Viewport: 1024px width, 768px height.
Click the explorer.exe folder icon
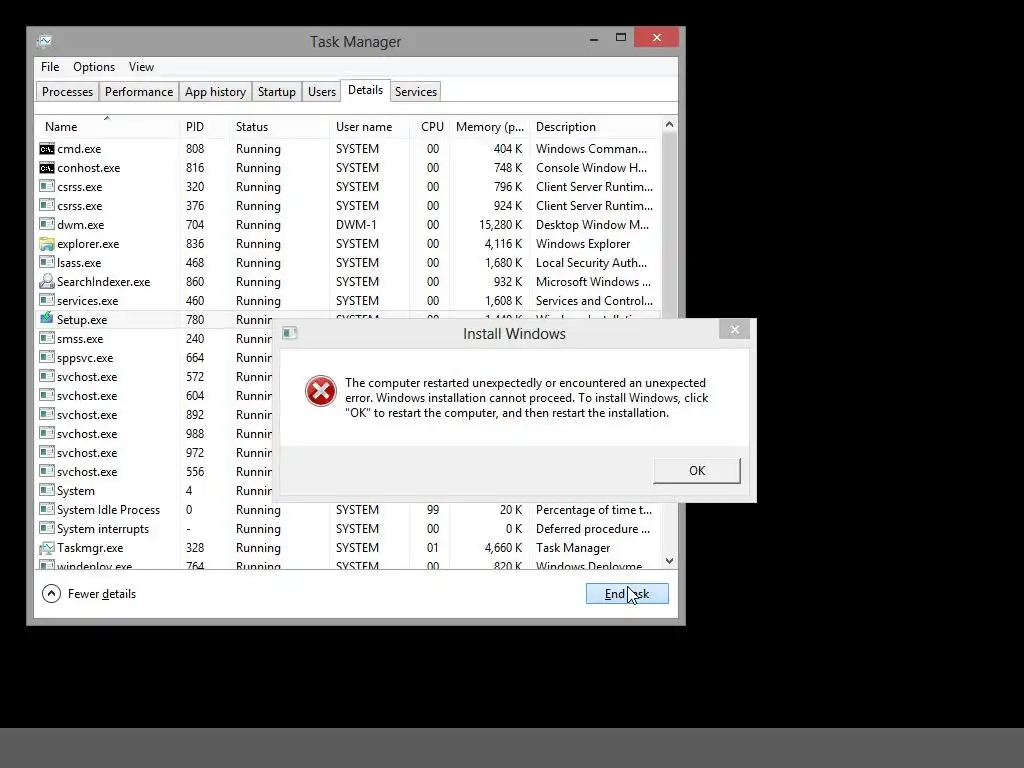click(46, 244)
